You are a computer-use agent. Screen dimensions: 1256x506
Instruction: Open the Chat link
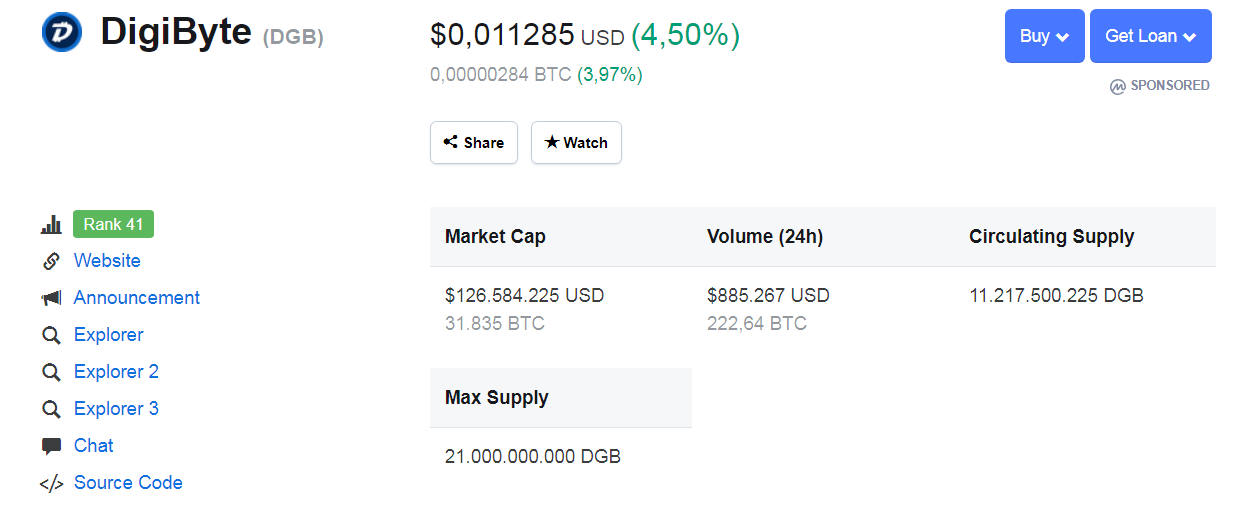click(x=94, y=446)
